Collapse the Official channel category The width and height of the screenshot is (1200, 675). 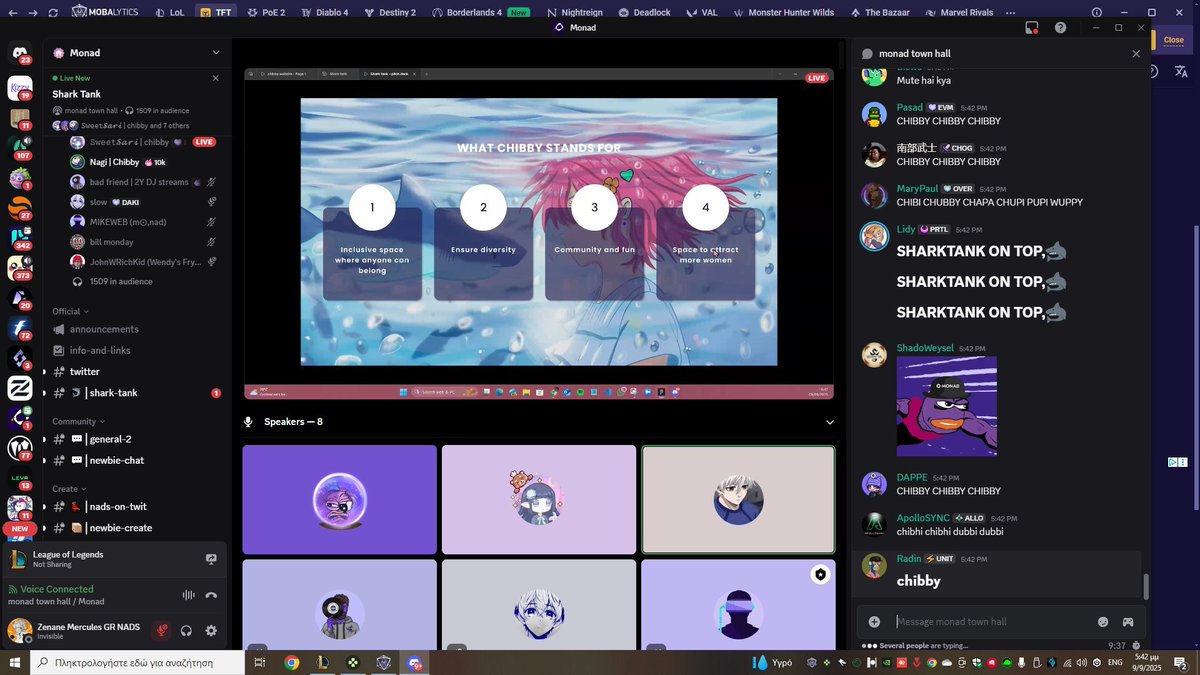(70, 311)
